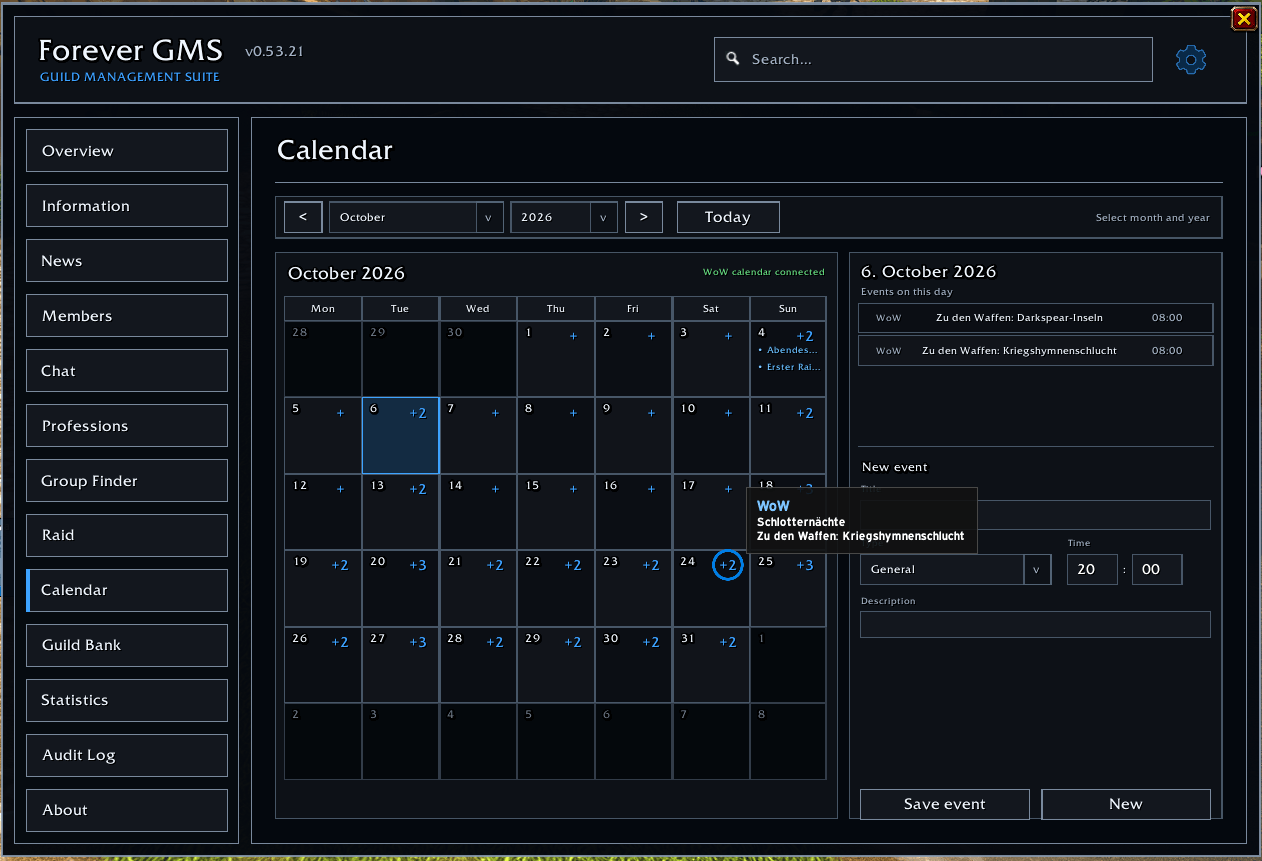Open the Members section
Screen dimensions: 1262x861
127,316
